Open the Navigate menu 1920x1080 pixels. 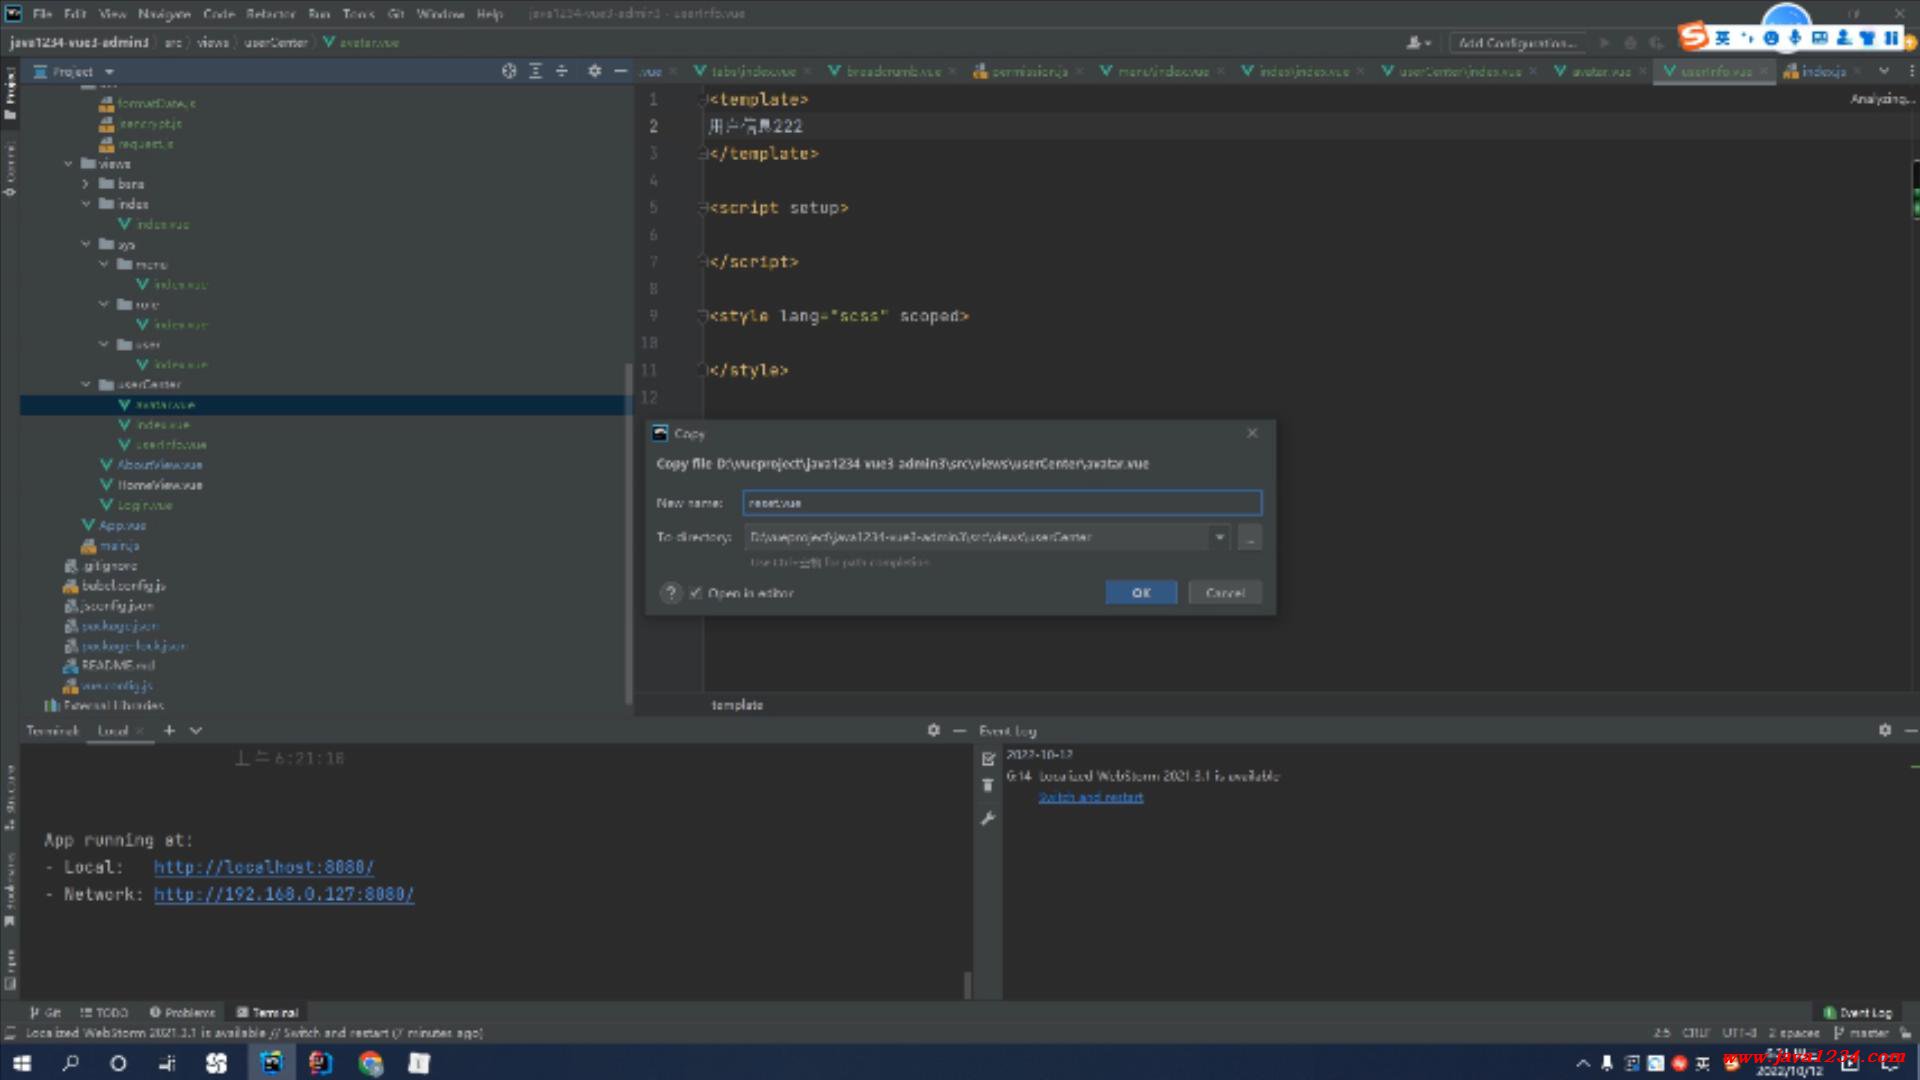point(164,14)
